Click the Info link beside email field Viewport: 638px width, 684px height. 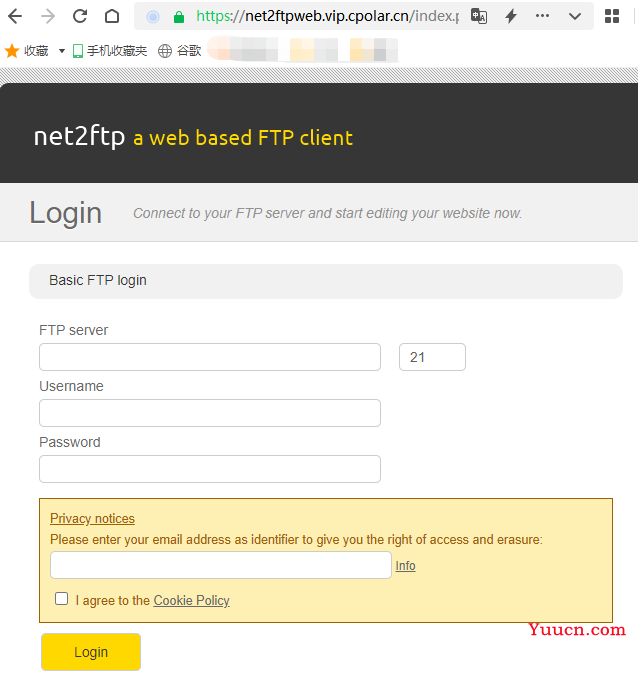(406, 565)
